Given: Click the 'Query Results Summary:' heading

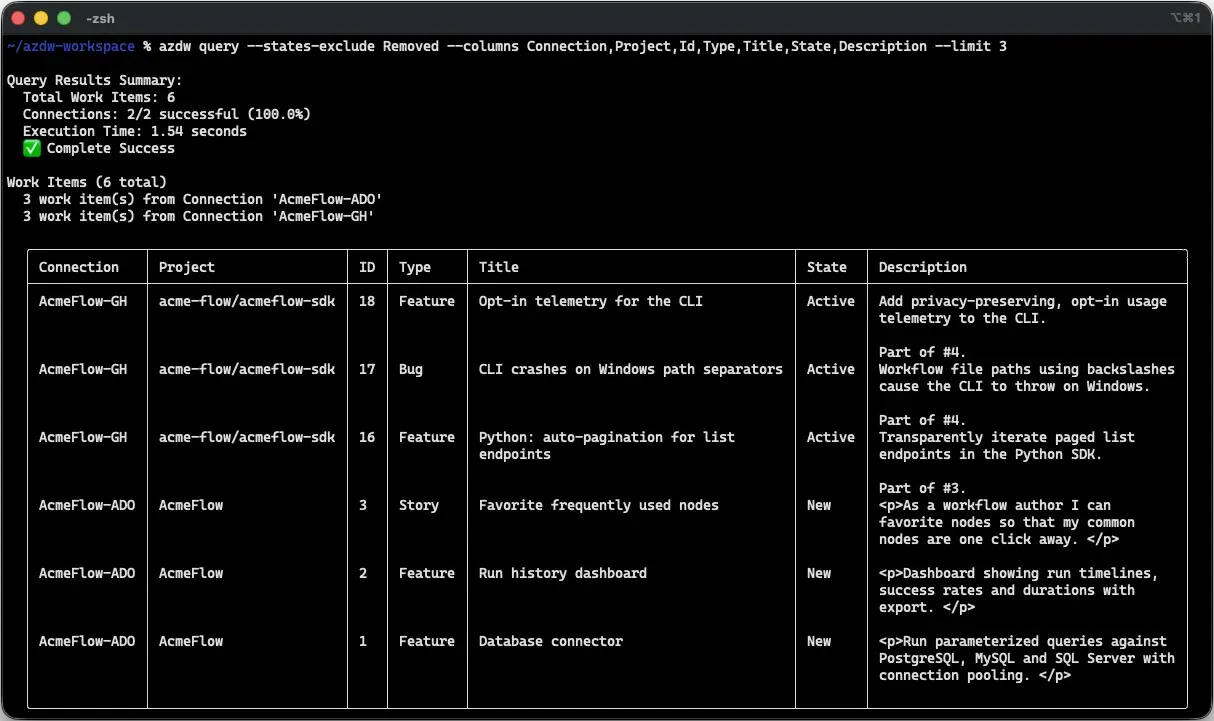Looking at the screenshot, I should 95,80.
